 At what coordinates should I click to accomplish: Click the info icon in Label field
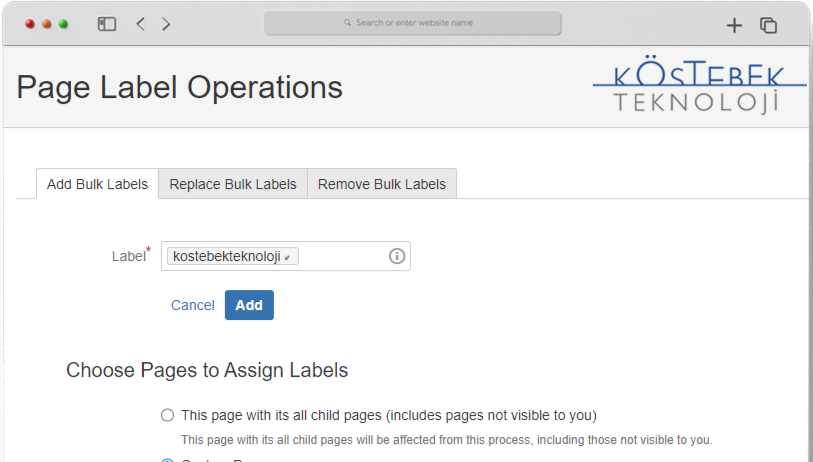coord(396,256)
